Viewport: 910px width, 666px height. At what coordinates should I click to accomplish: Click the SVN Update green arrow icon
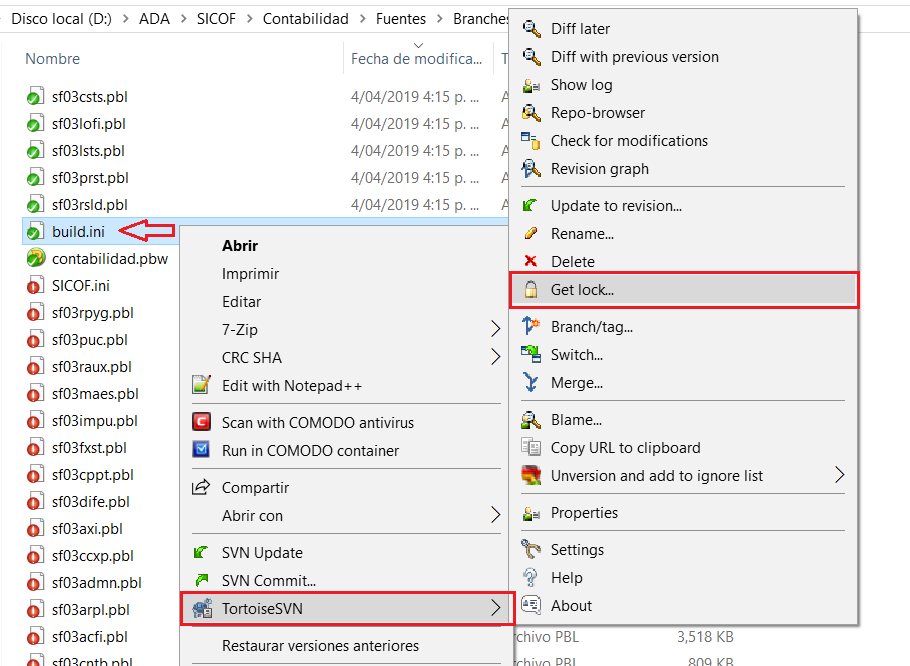202,553
